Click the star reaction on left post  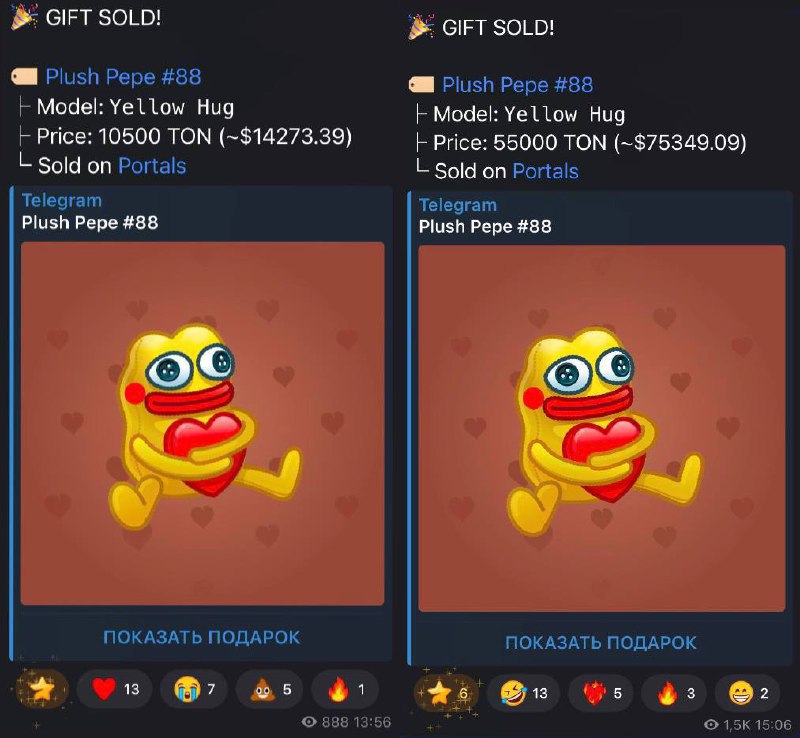[x=42, y=690]
